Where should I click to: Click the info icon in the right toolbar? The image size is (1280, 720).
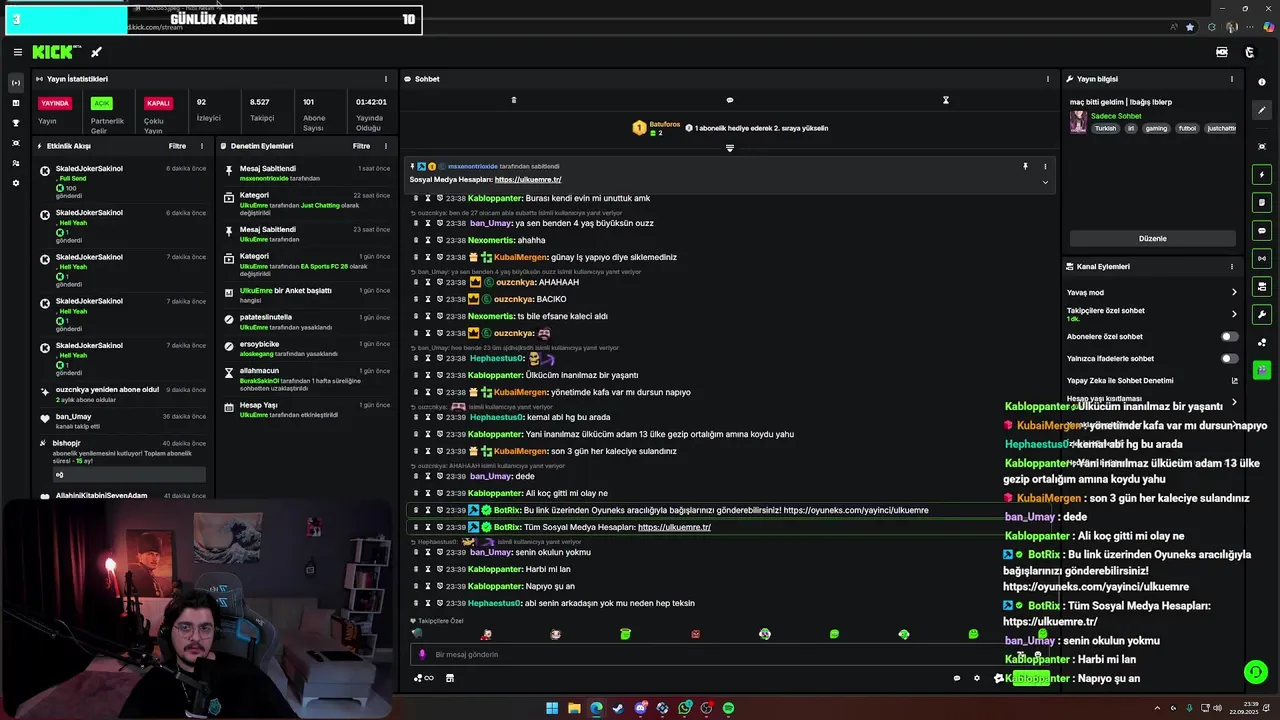[x=1262, y=83]
